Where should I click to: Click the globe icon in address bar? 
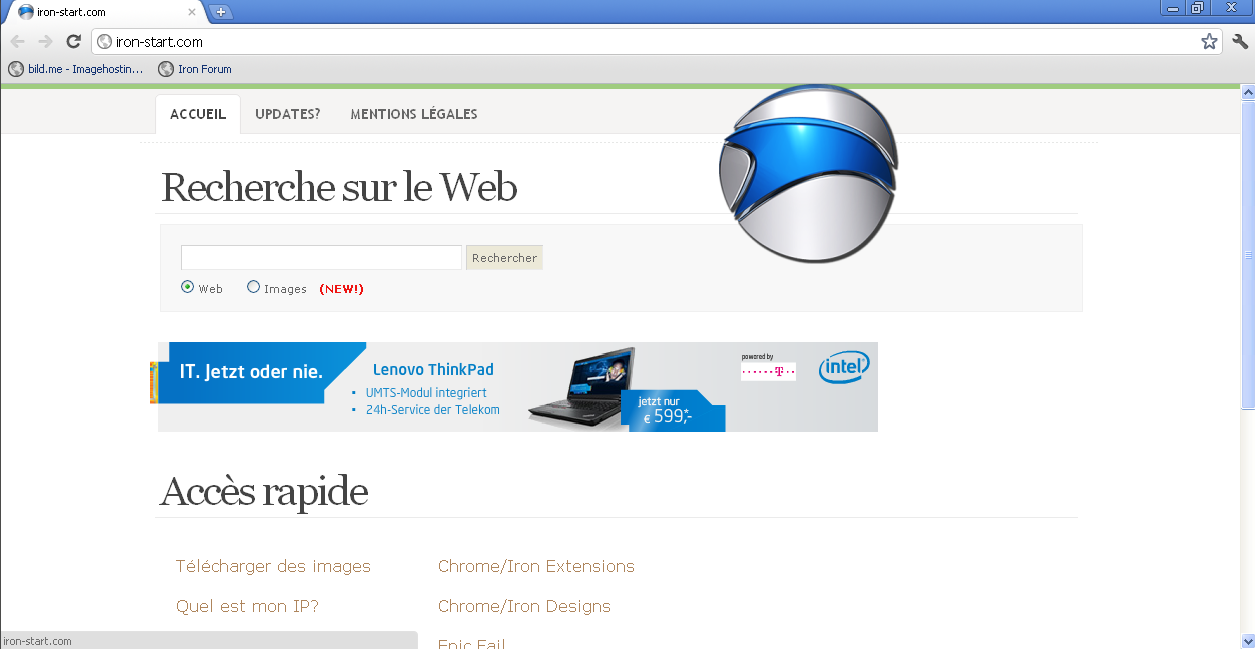104,42
